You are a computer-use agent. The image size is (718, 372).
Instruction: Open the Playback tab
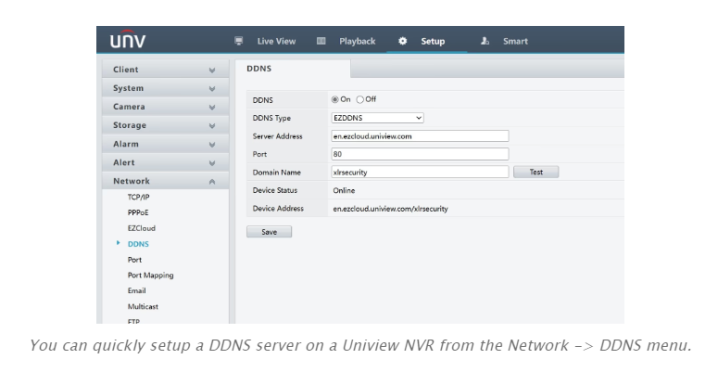pos(357,41)
